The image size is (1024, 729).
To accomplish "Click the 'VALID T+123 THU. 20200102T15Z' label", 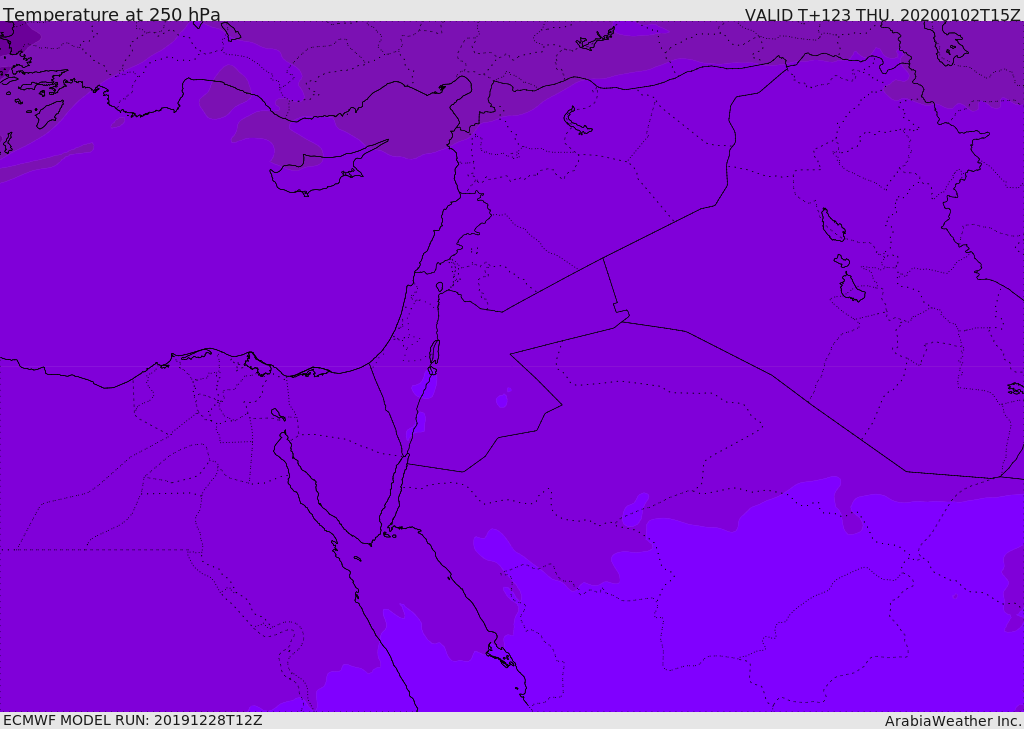I will (x=882, y=15).
